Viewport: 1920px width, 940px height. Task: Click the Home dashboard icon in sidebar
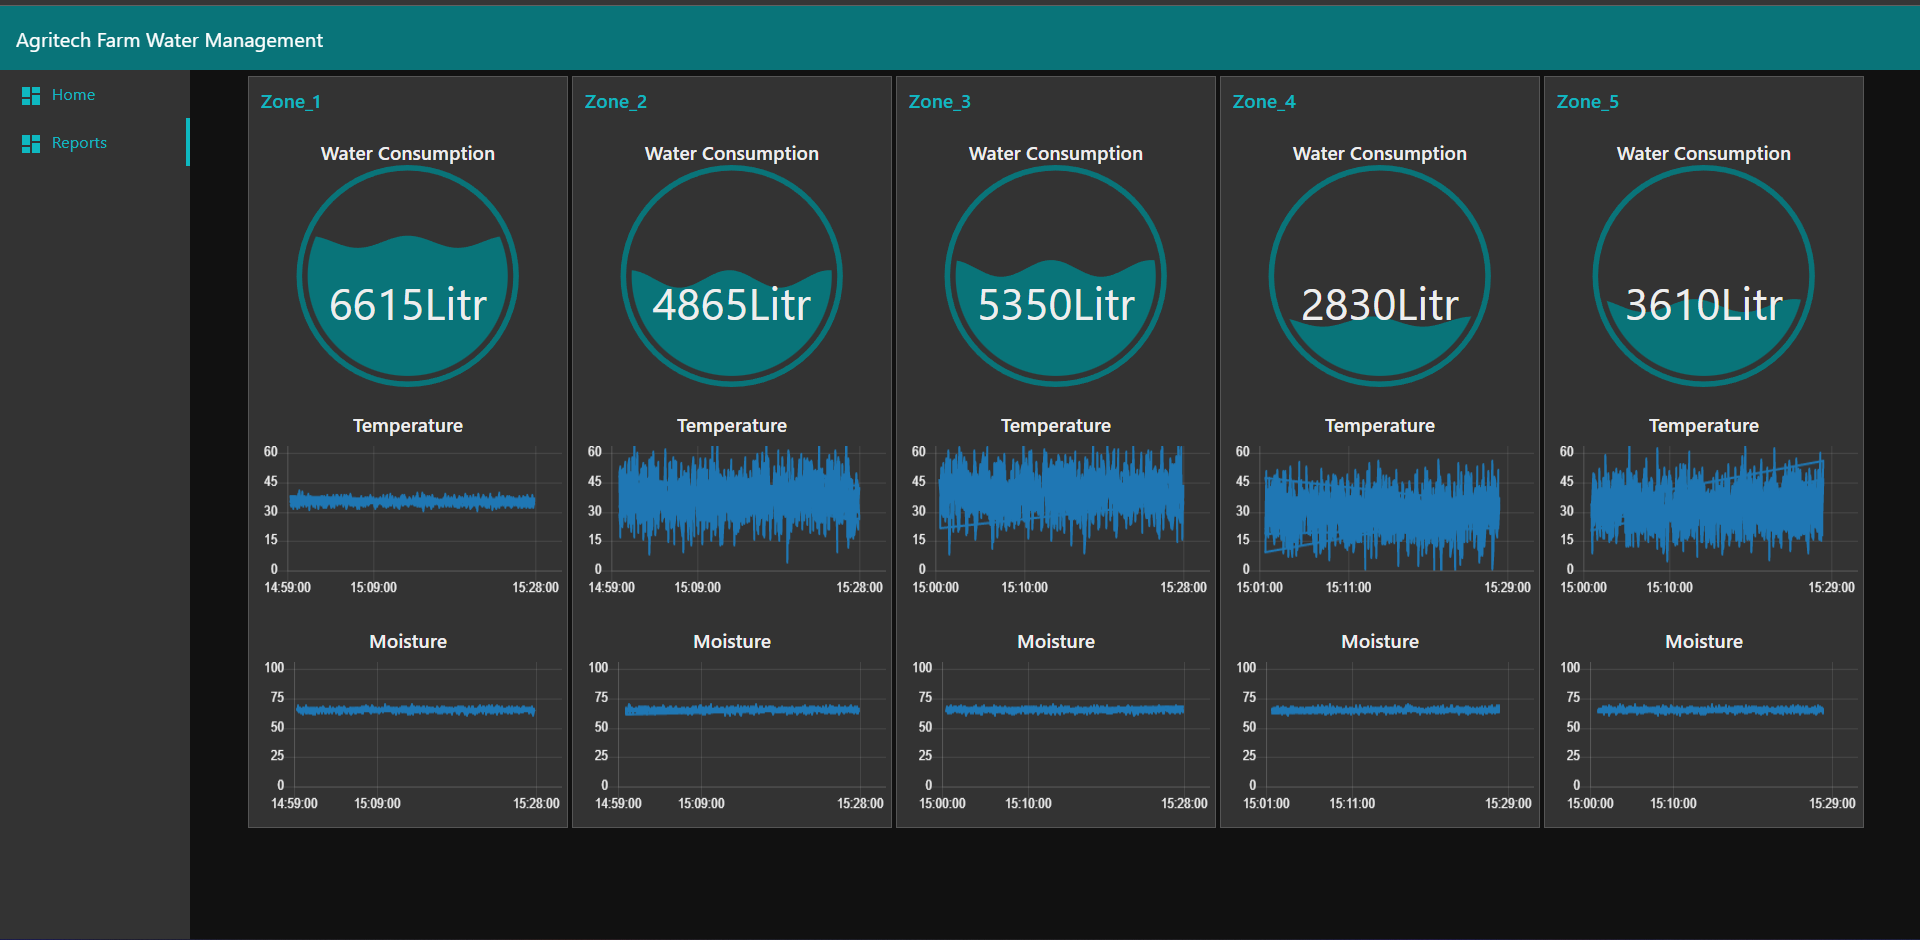tap(31, 95)
